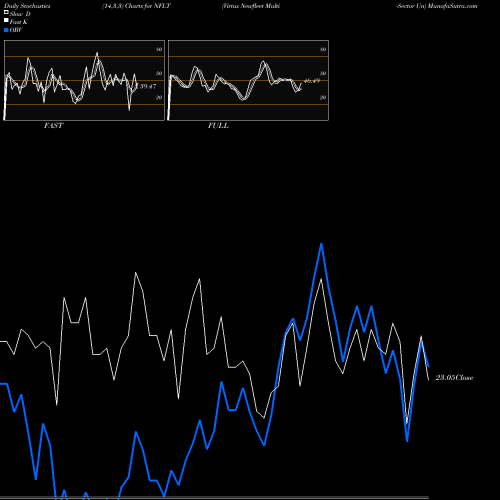Screen dimensions: 500x500
Task: Click the 39.47 value in FAST chart
Action: click(x=148, y=86)
